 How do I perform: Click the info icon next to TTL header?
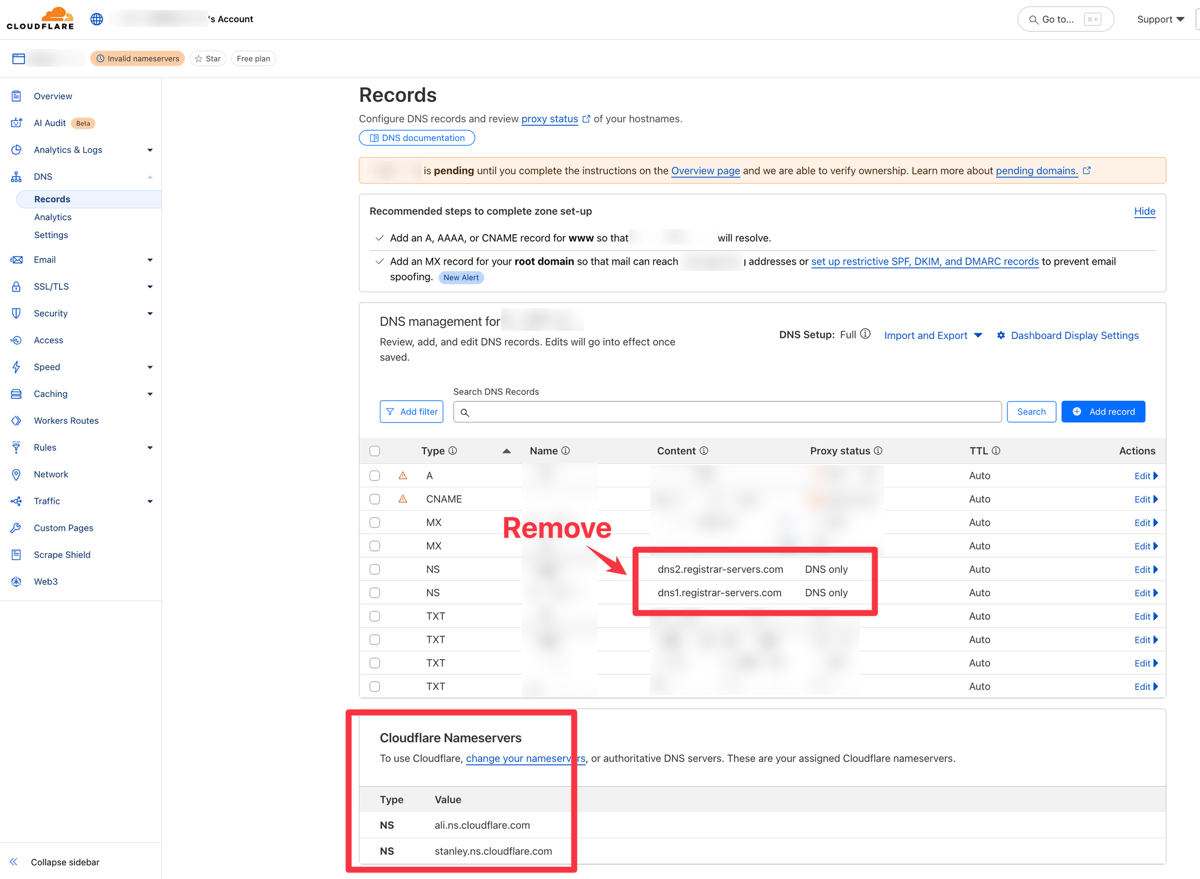(996, 451)
